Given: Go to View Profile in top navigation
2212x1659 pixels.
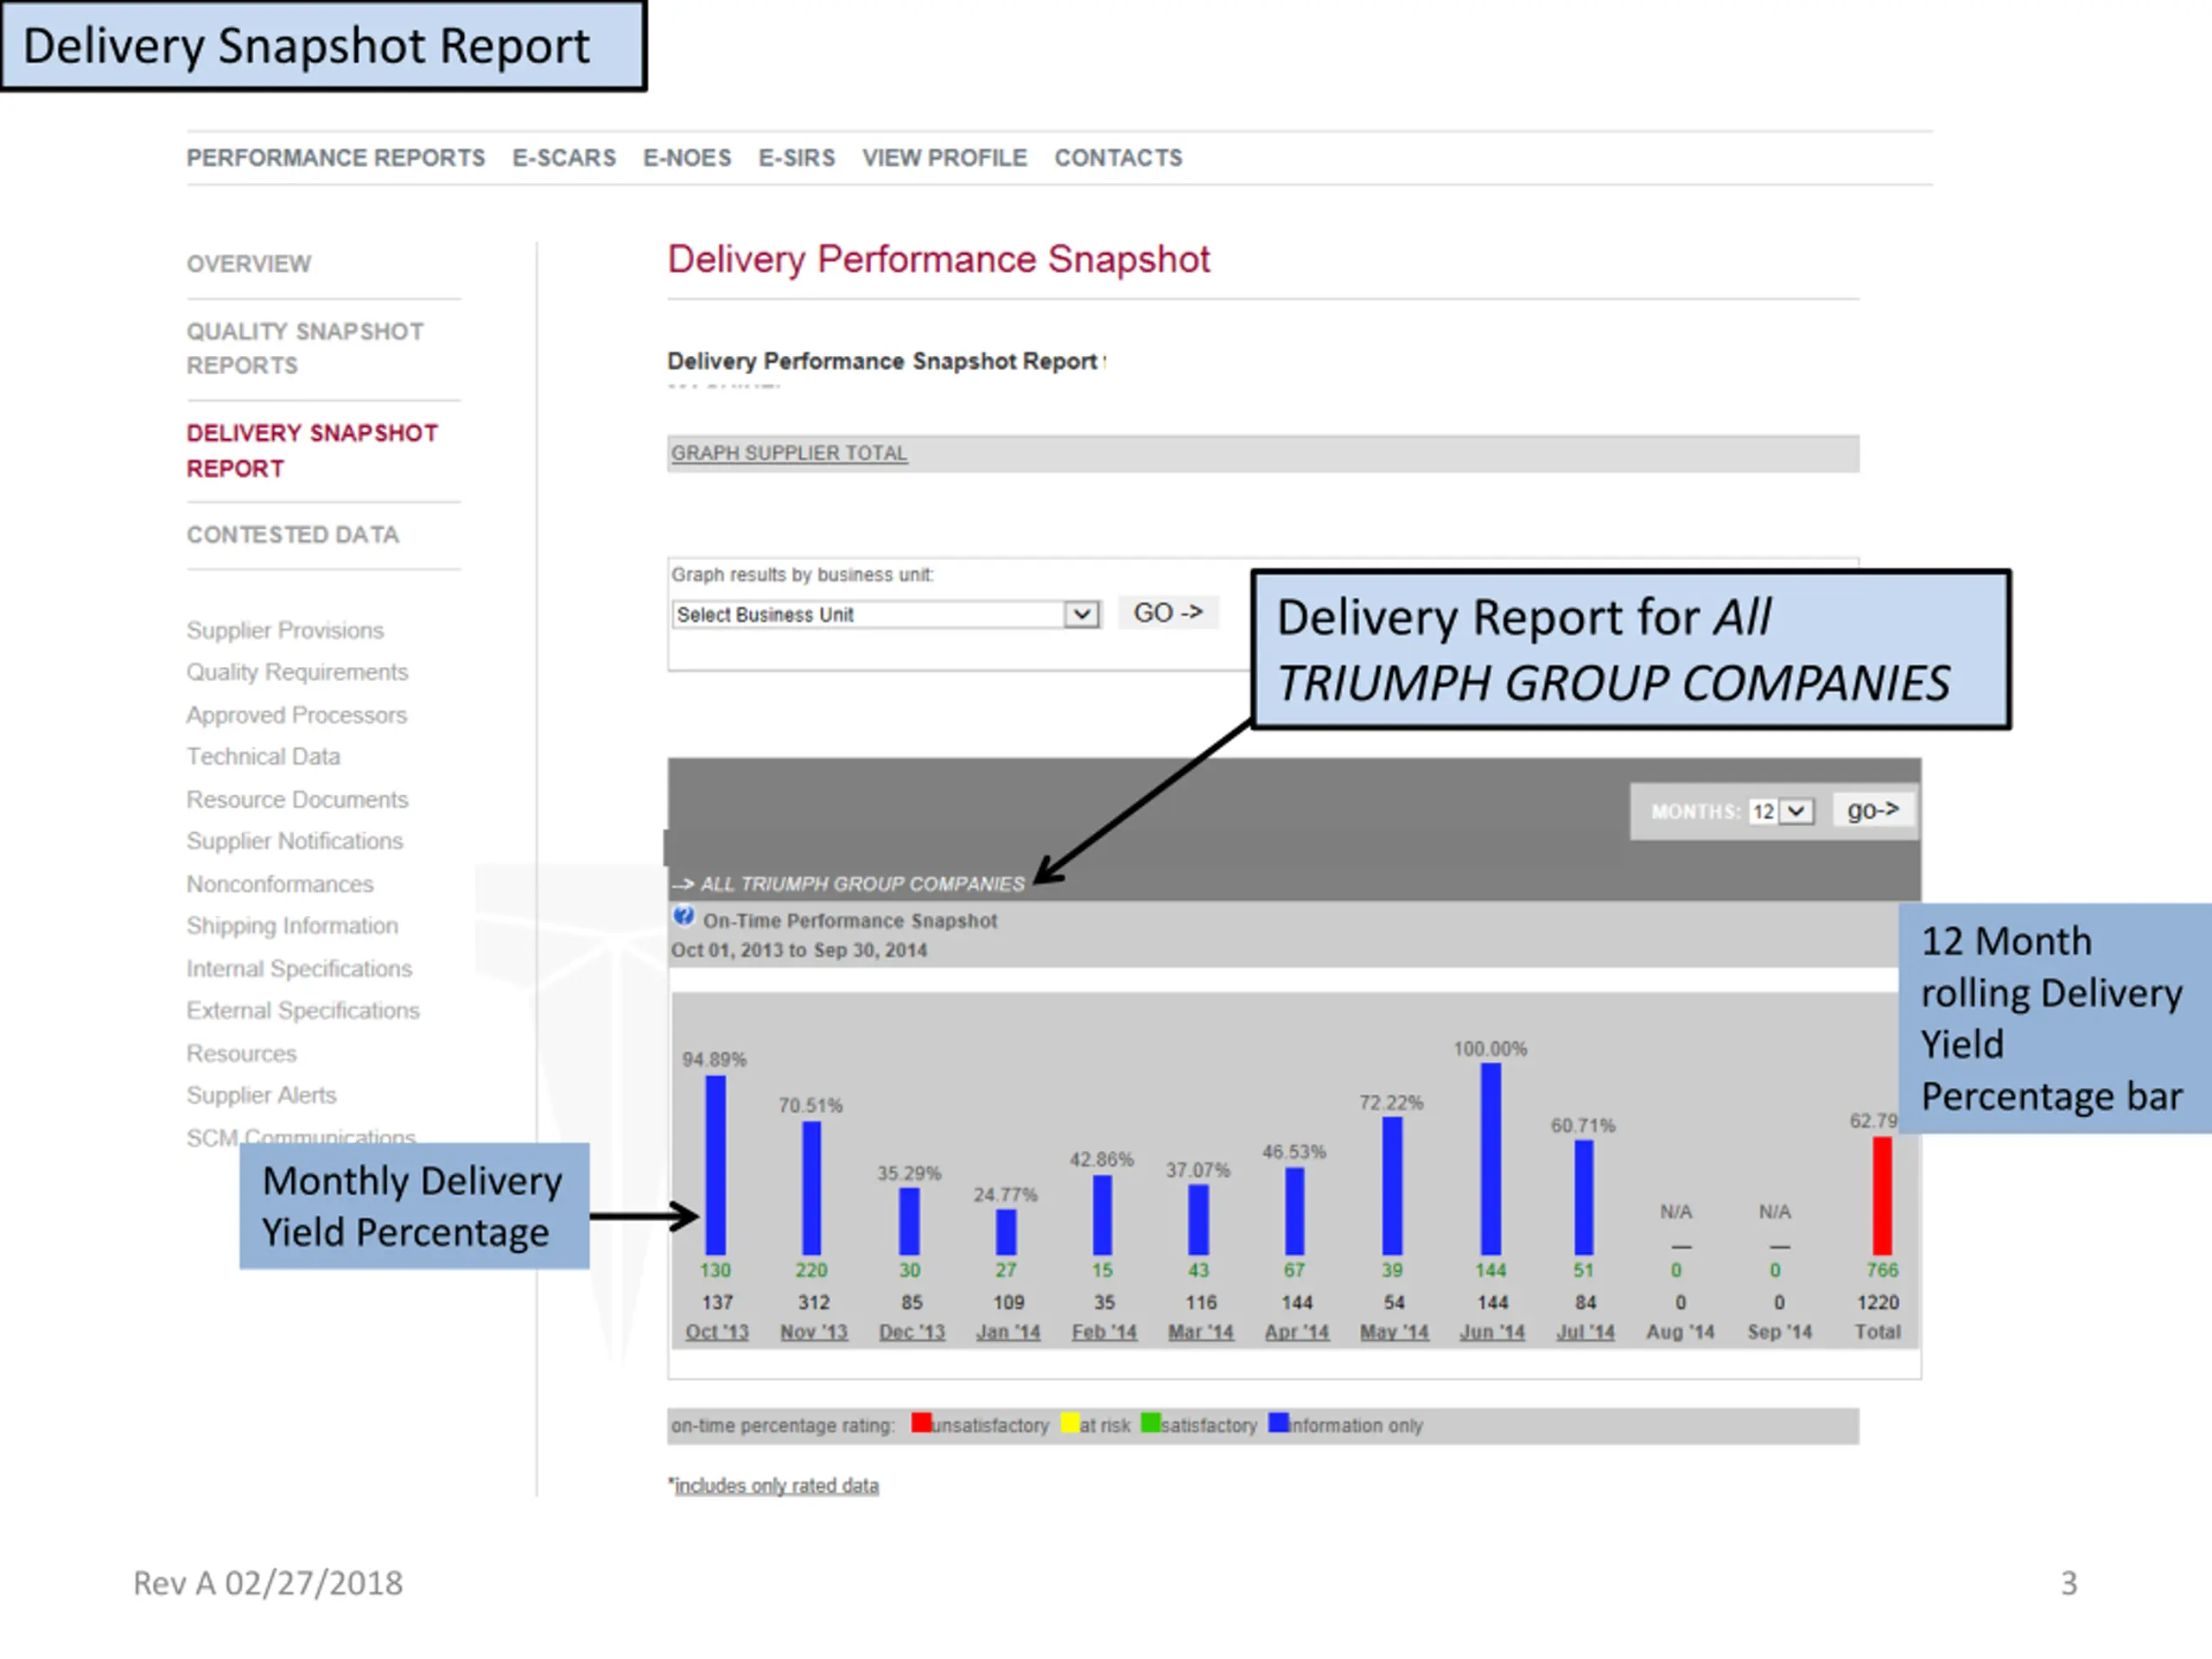Looking at the screenshot, I should click(x=944, y=158).
